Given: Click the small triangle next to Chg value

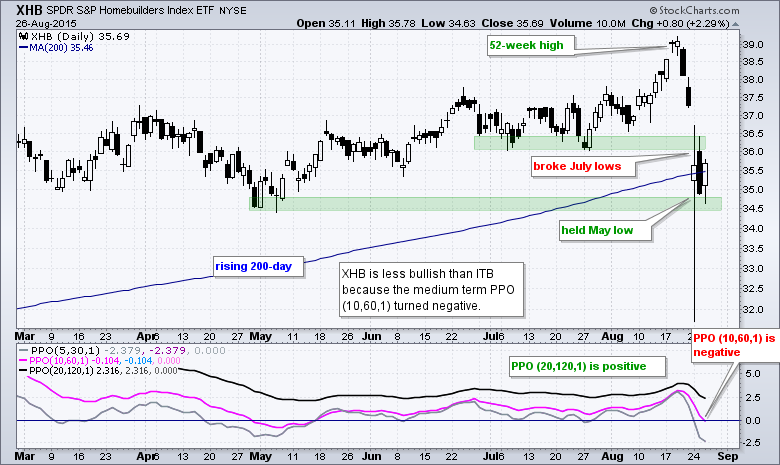Looking at the screenshot, I should [x=736, y=24].
